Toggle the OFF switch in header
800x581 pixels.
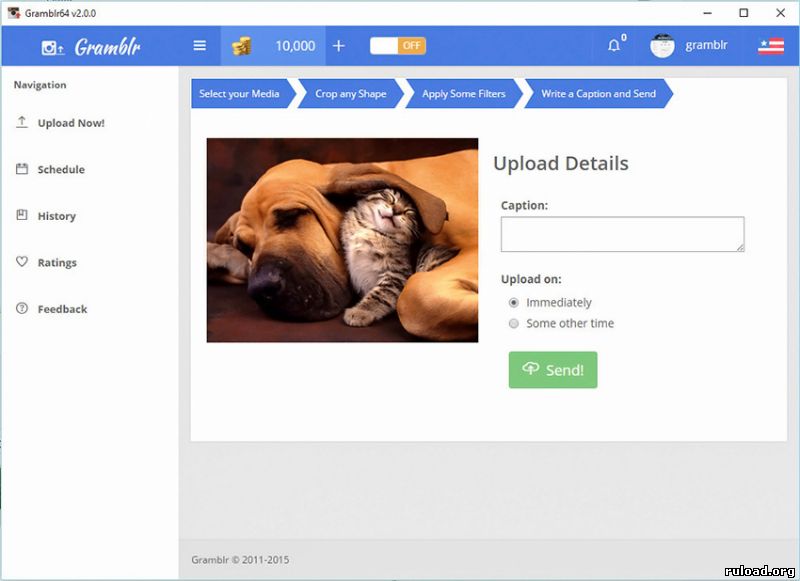pos(397,46)
